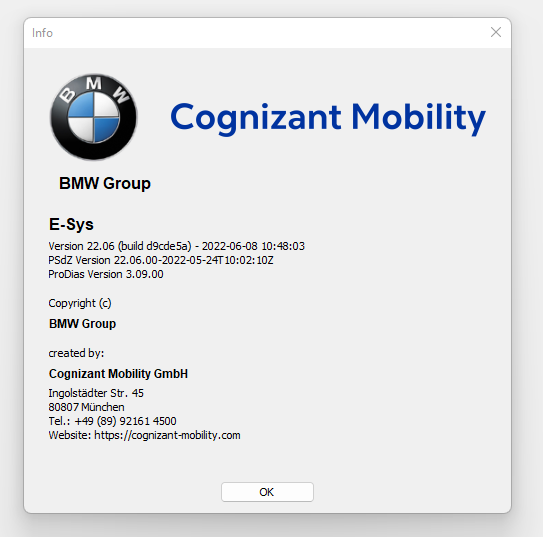Screen dimensions: 543x537
Task: Click the OK button
Action: pos(267,492)
